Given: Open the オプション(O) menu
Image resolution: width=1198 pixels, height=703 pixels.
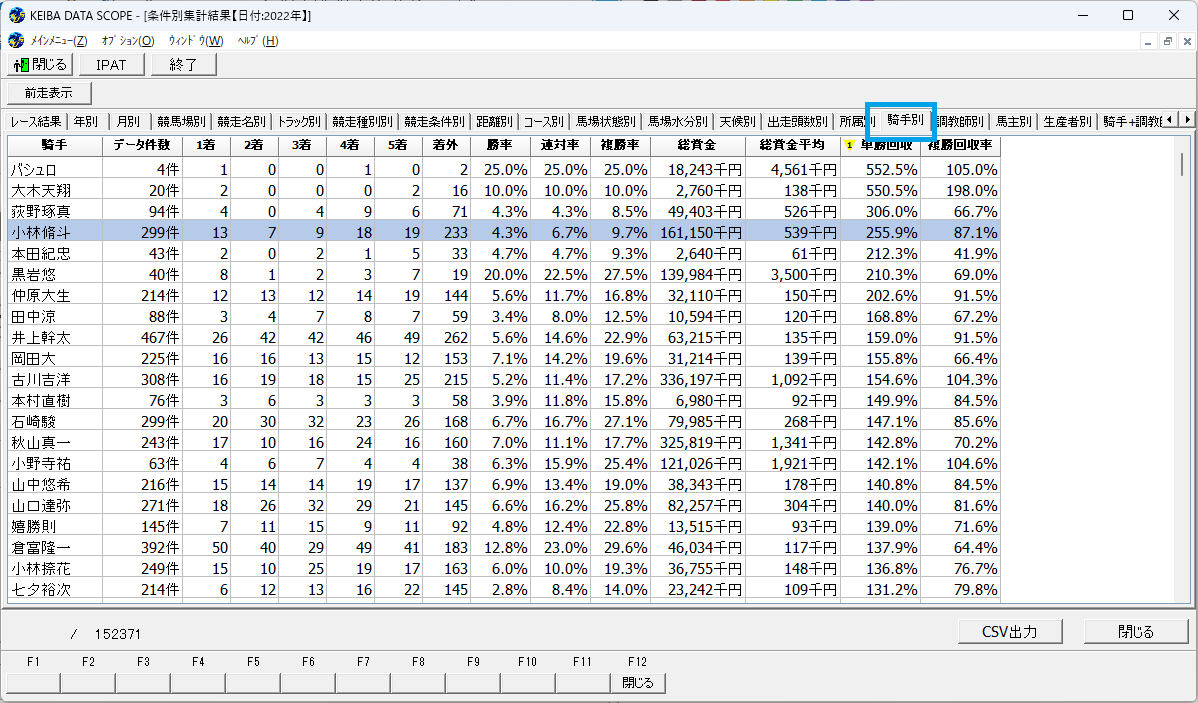Looking at the screenshot, I should click(x=128, y=40).
